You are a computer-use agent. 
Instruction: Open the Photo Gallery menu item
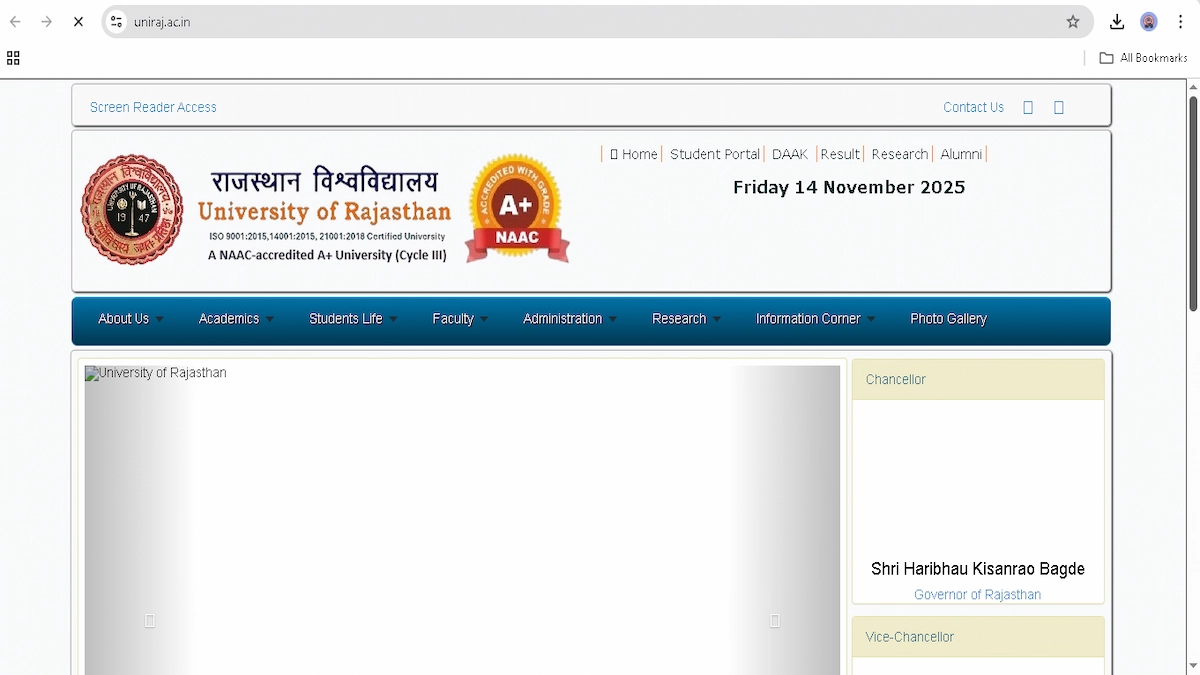coord(948,319)
